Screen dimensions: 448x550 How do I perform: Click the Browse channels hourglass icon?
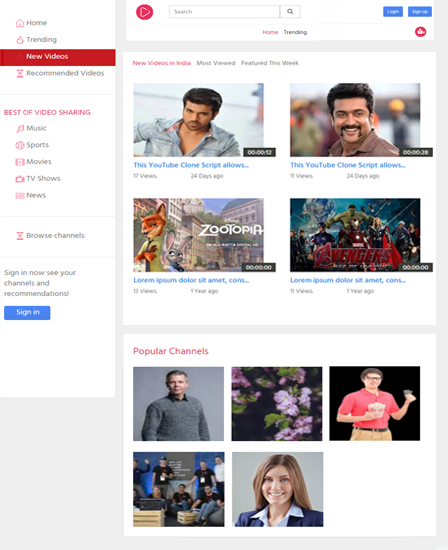(20, 236)
